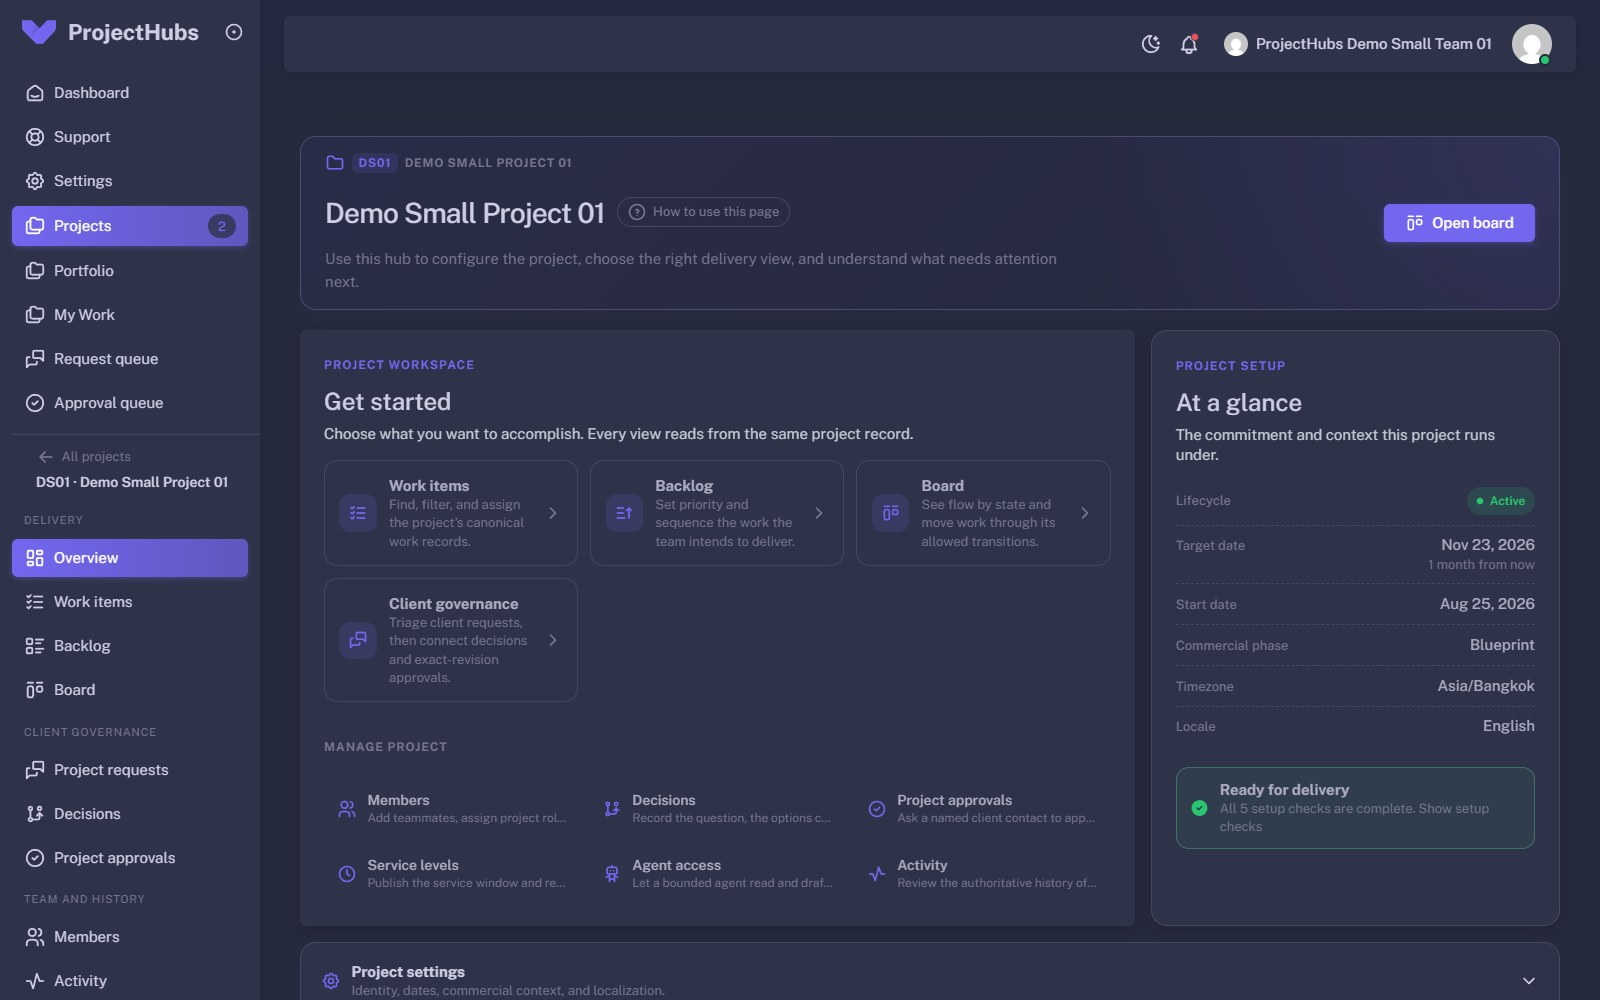Open Activity in sidebar
Viewport: 1600px width, 1000px height.
click(x=130, y=981)
